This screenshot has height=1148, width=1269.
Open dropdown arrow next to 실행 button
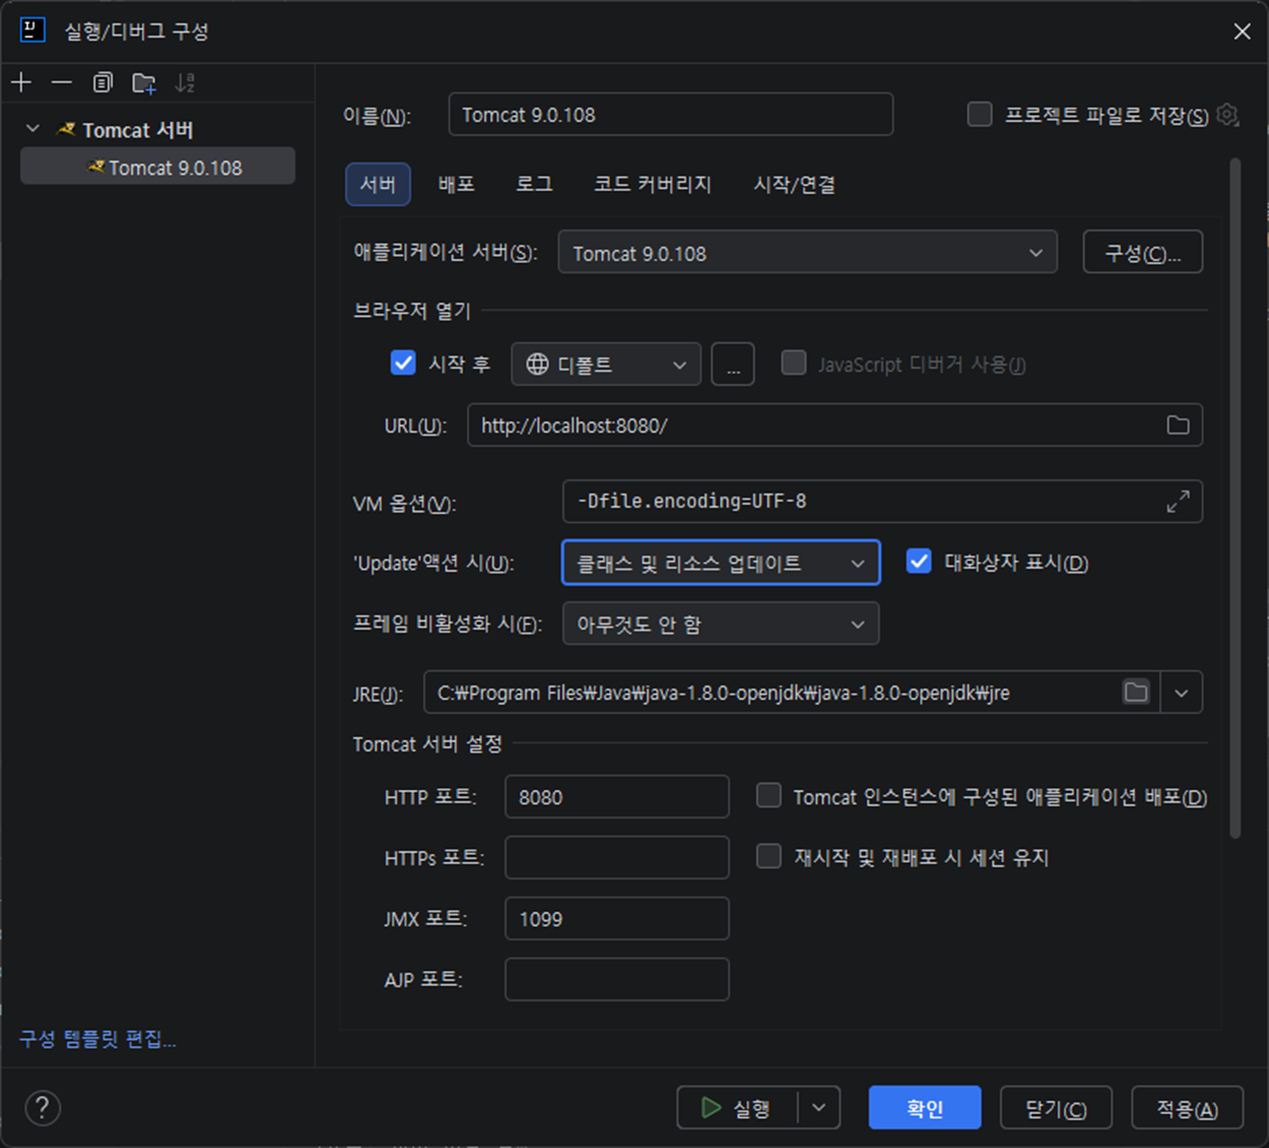[x=819, y=1107]
